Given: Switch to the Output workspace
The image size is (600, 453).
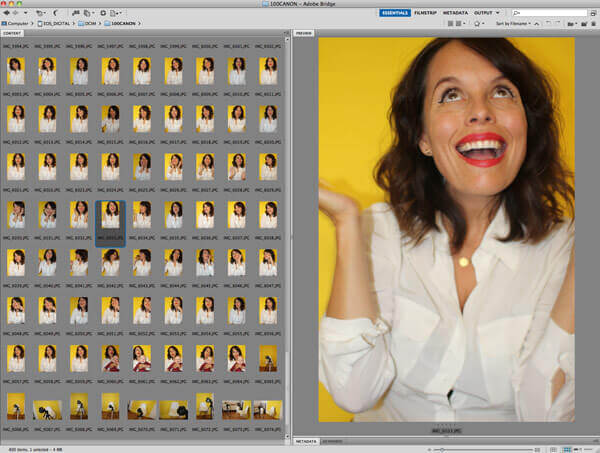Looking at the screenshot, I should click(x=483, y=13).
